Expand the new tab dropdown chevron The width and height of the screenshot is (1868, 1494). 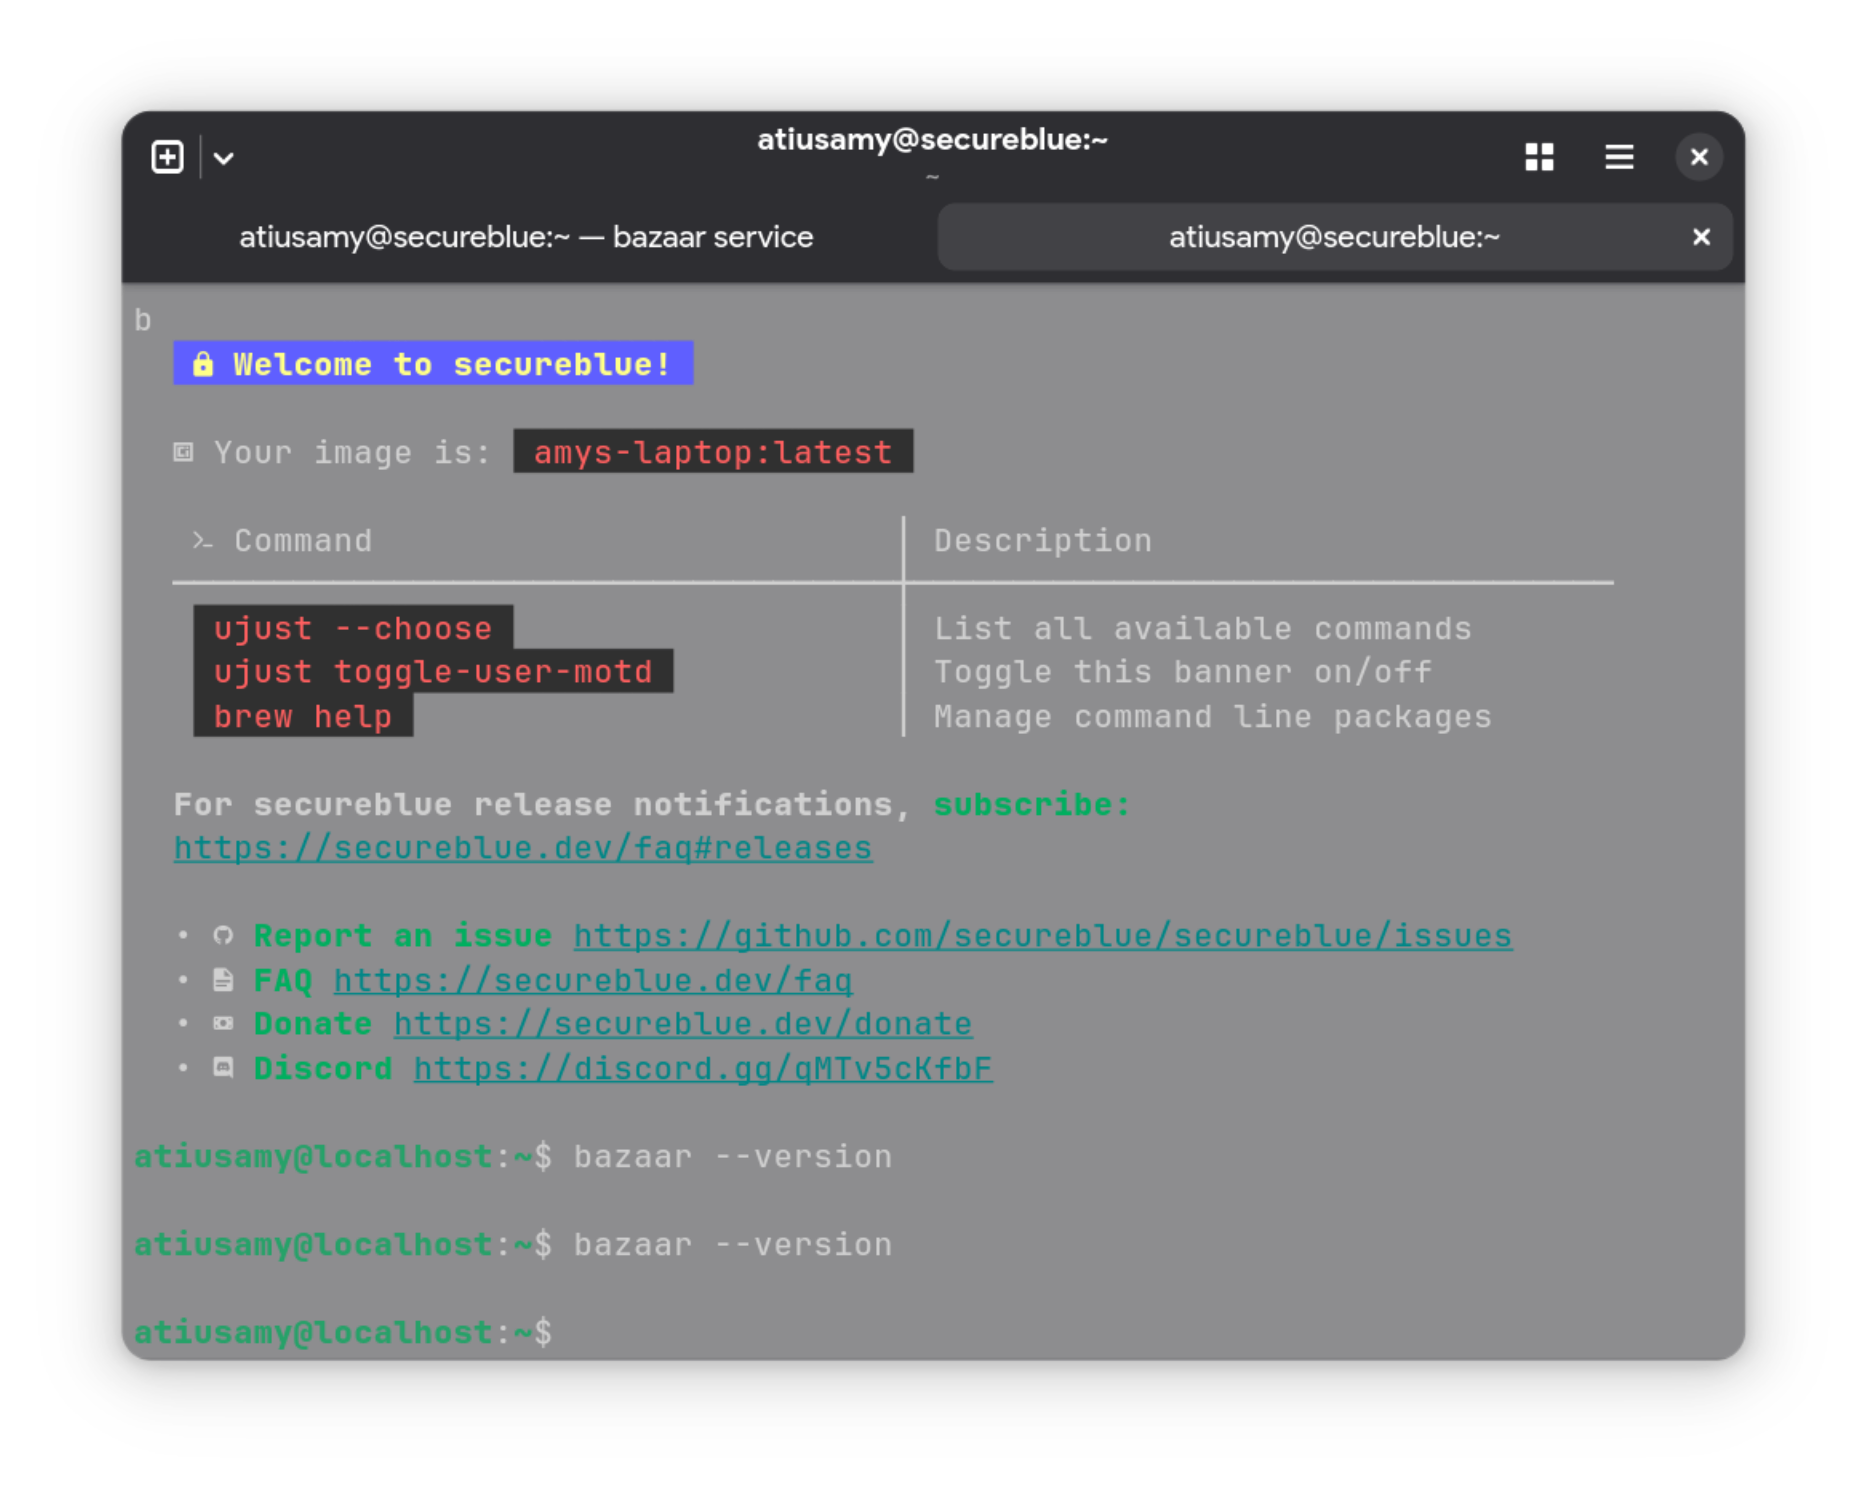click(224, 158)
